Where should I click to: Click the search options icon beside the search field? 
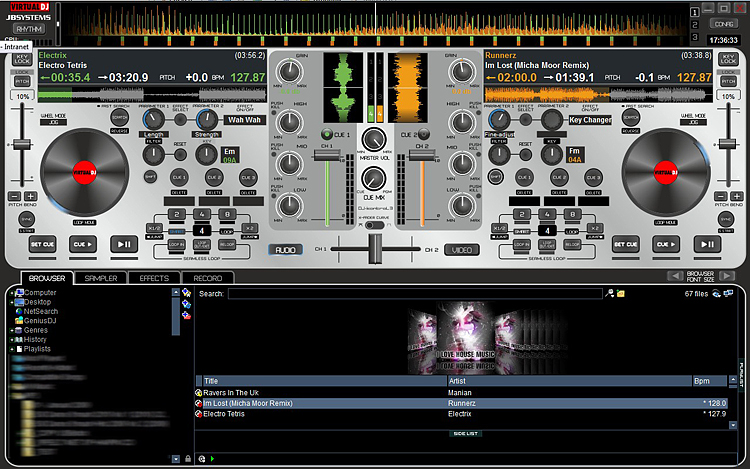coord(609,294)
